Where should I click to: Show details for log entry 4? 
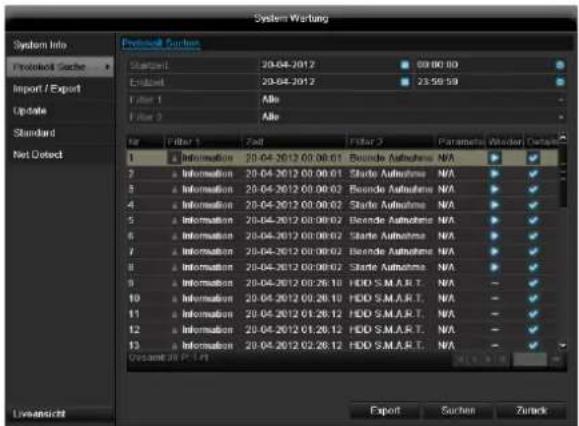click(533, 205)
